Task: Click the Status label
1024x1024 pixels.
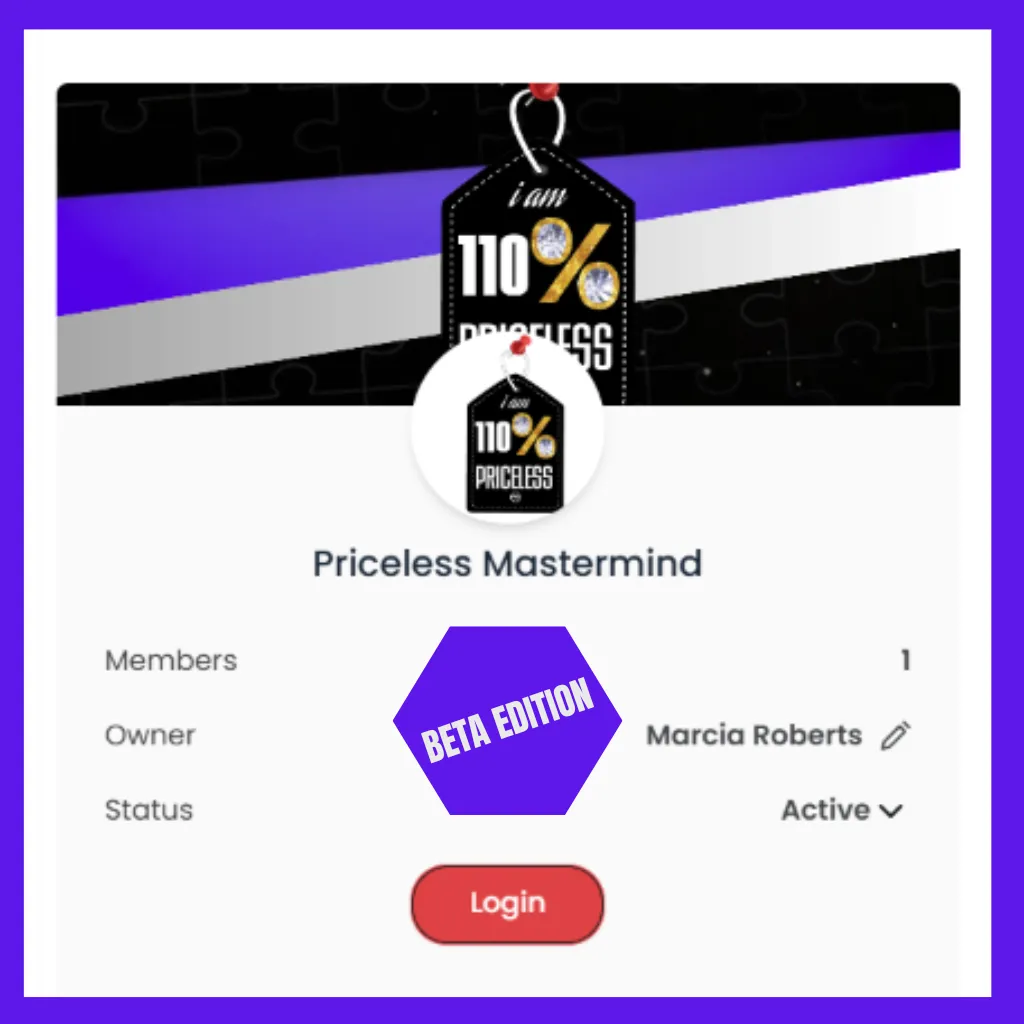Action: coord(149,810)
